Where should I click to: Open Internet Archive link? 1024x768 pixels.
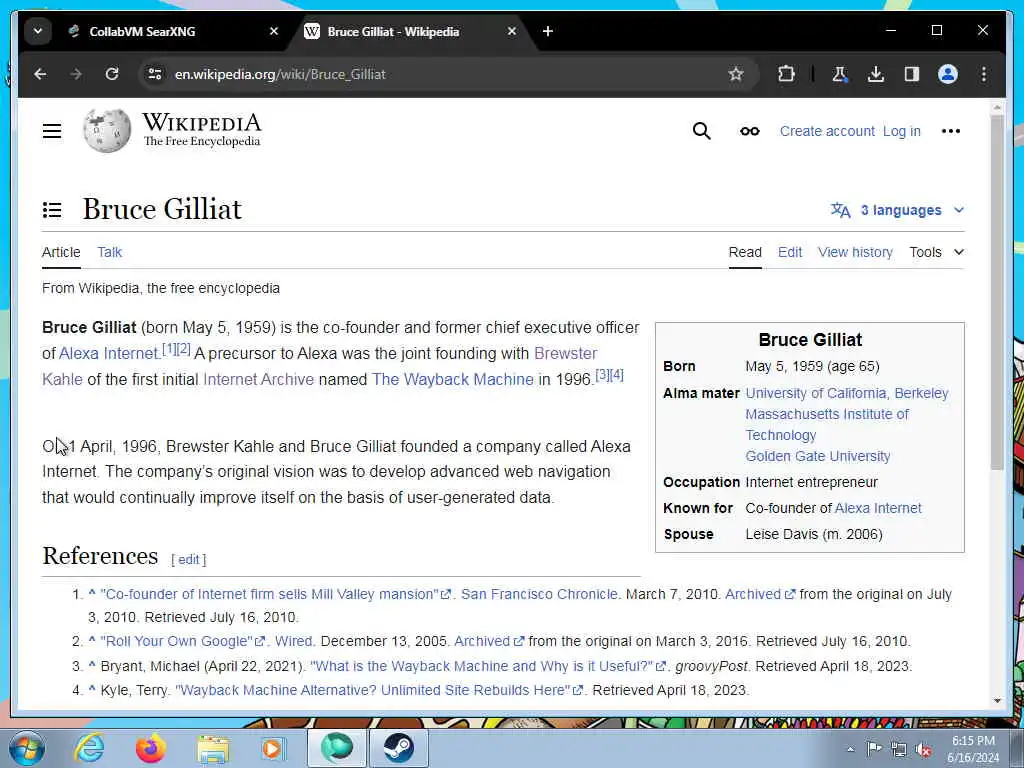pyautogui.click(x=259, y=379)
